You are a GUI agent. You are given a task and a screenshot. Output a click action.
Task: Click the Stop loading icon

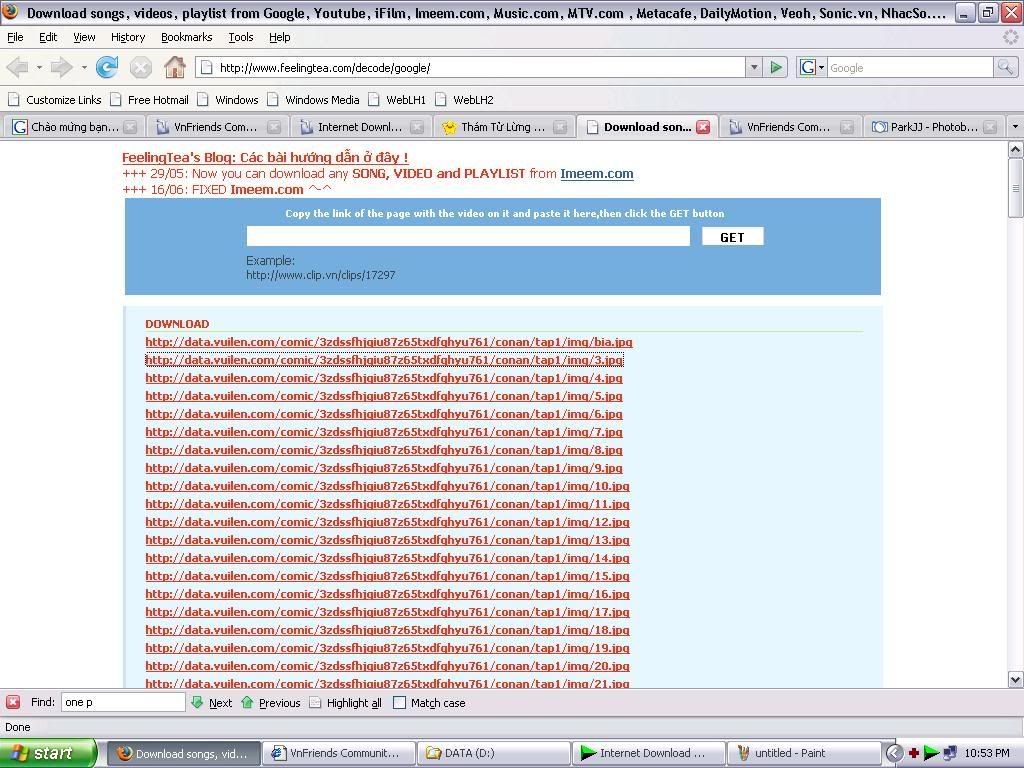(x=140, y=67)
